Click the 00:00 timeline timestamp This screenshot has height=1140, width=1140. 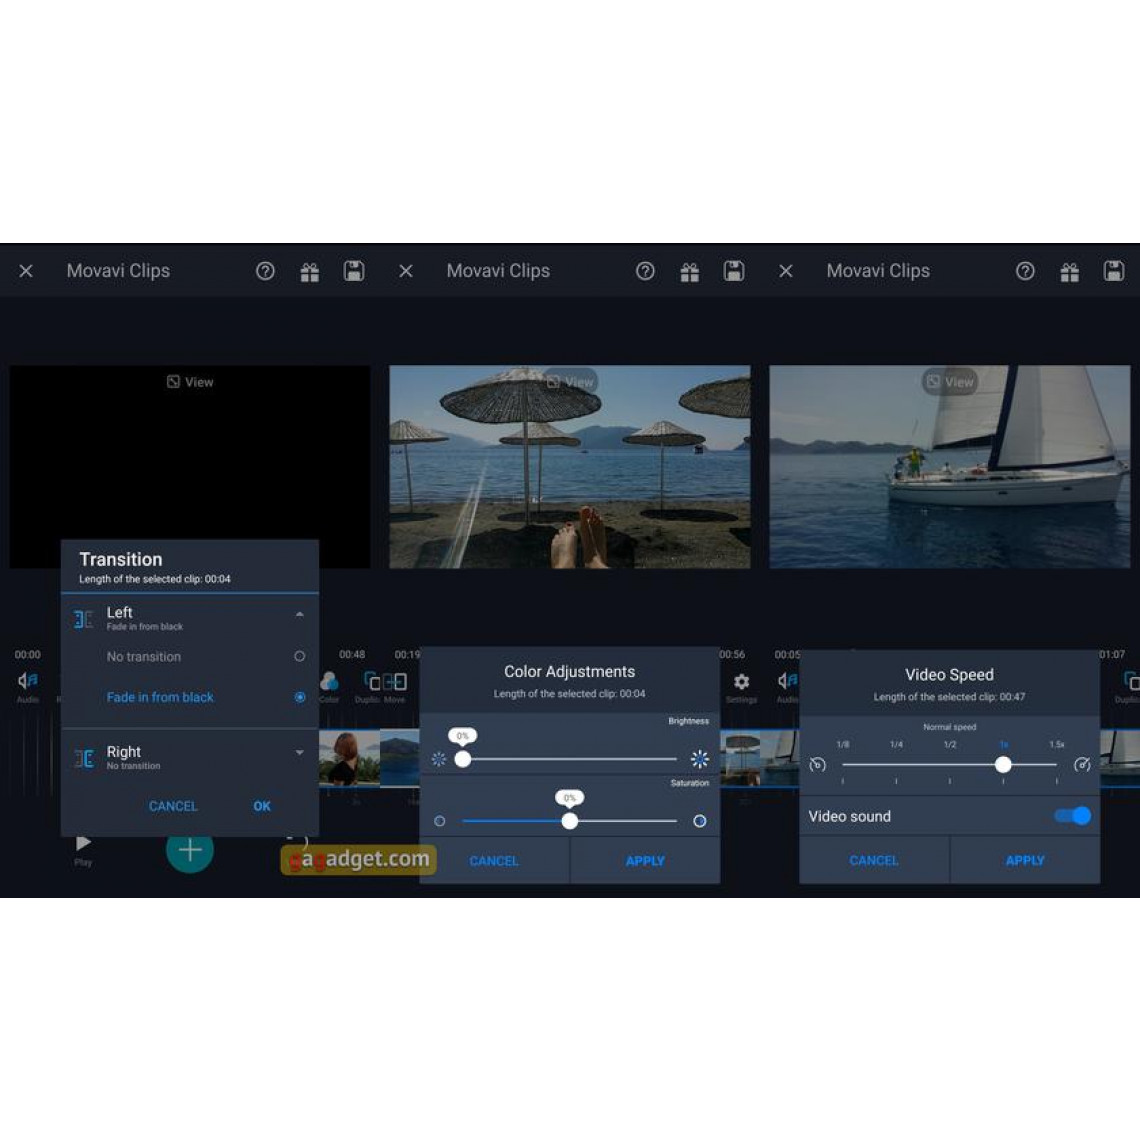[x=28, y=654]
